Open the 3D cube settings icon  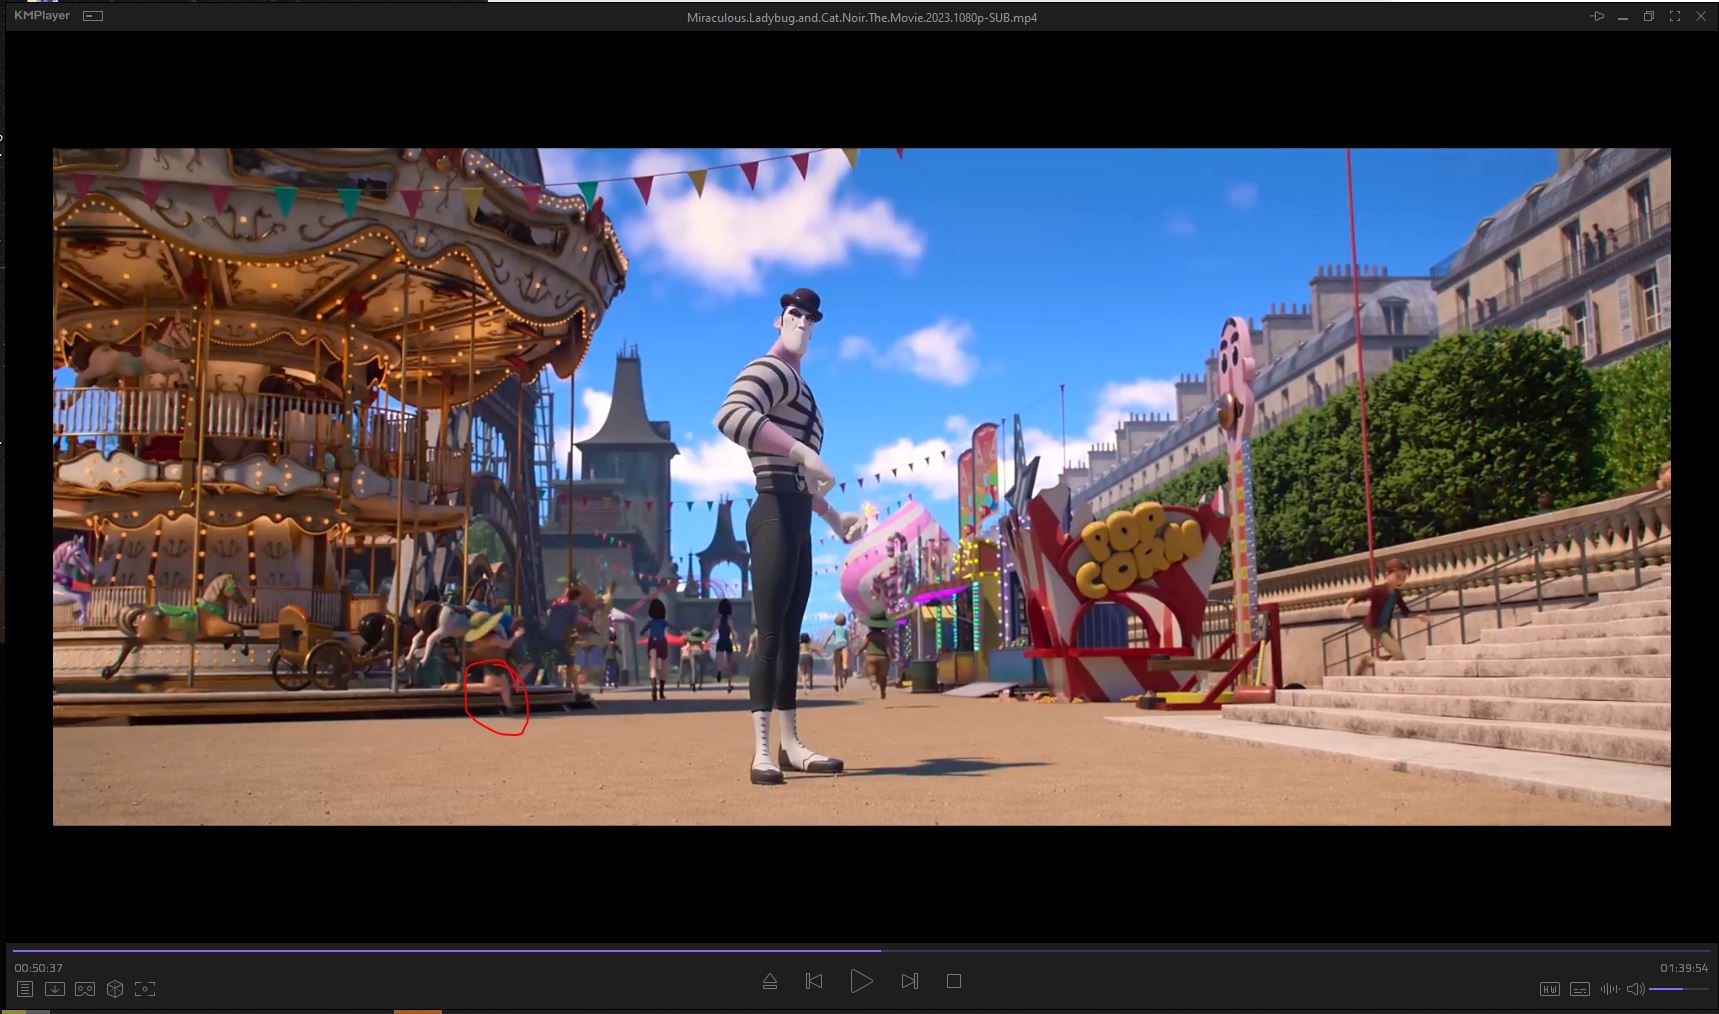click(115, 989)
